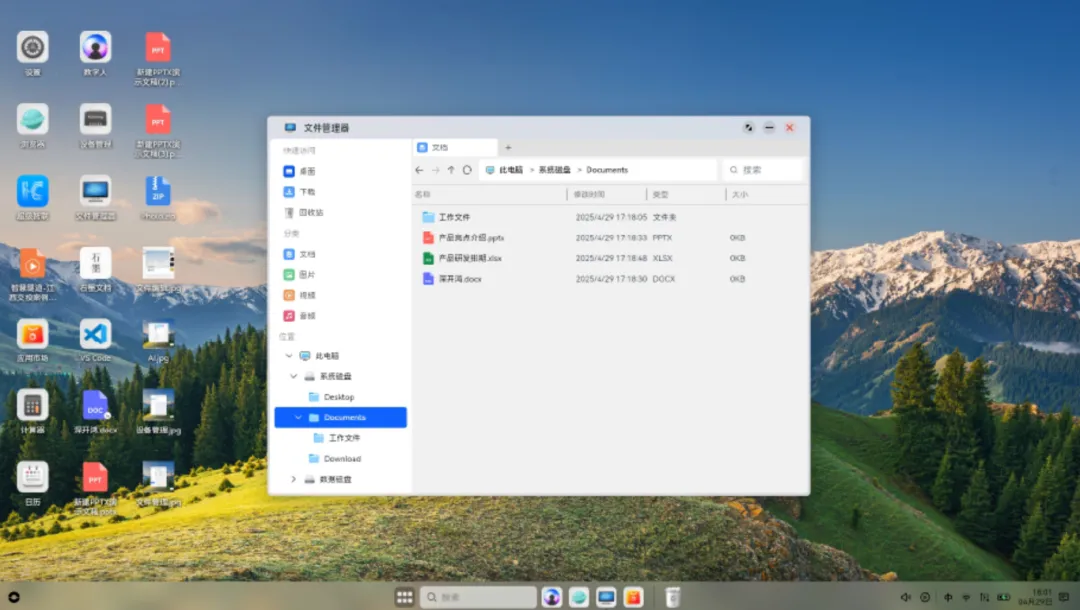This screenshot has width=1080, height=610.
Task: Select the 视频 category in the sidebar
Action: pos(300,295)
